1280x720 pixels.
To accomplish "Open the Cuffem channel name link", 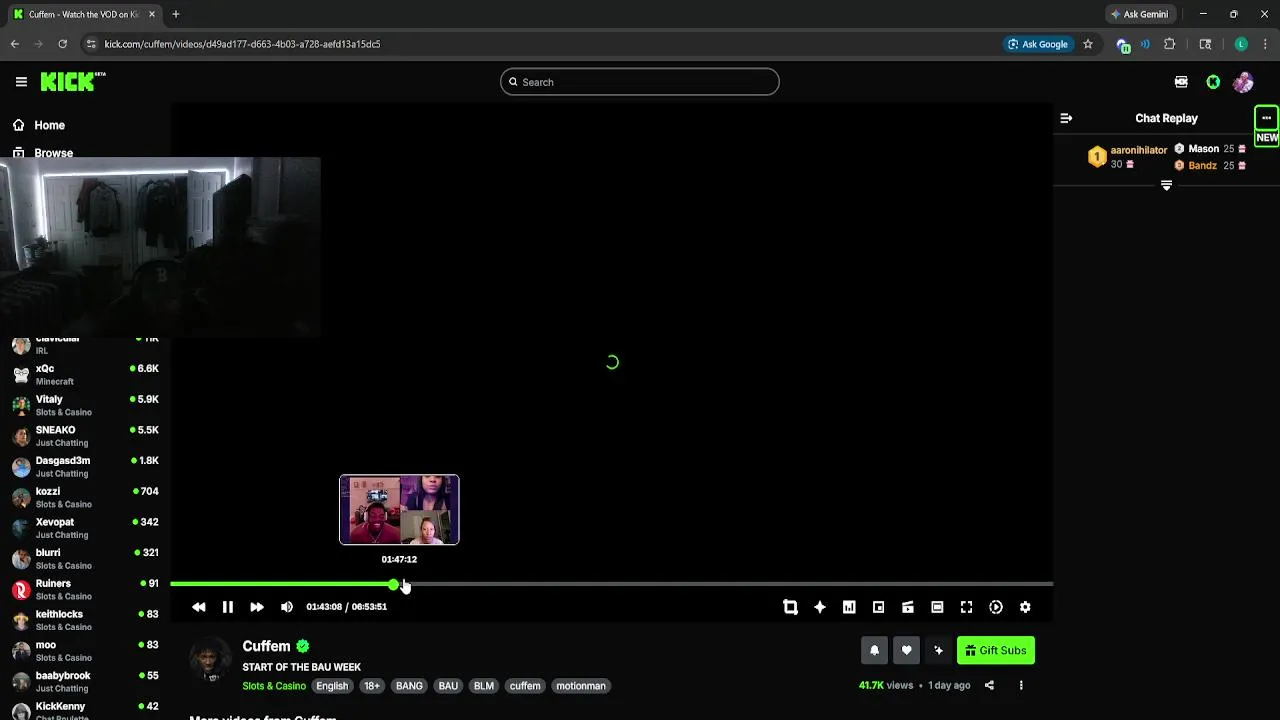I will (266, 646).
